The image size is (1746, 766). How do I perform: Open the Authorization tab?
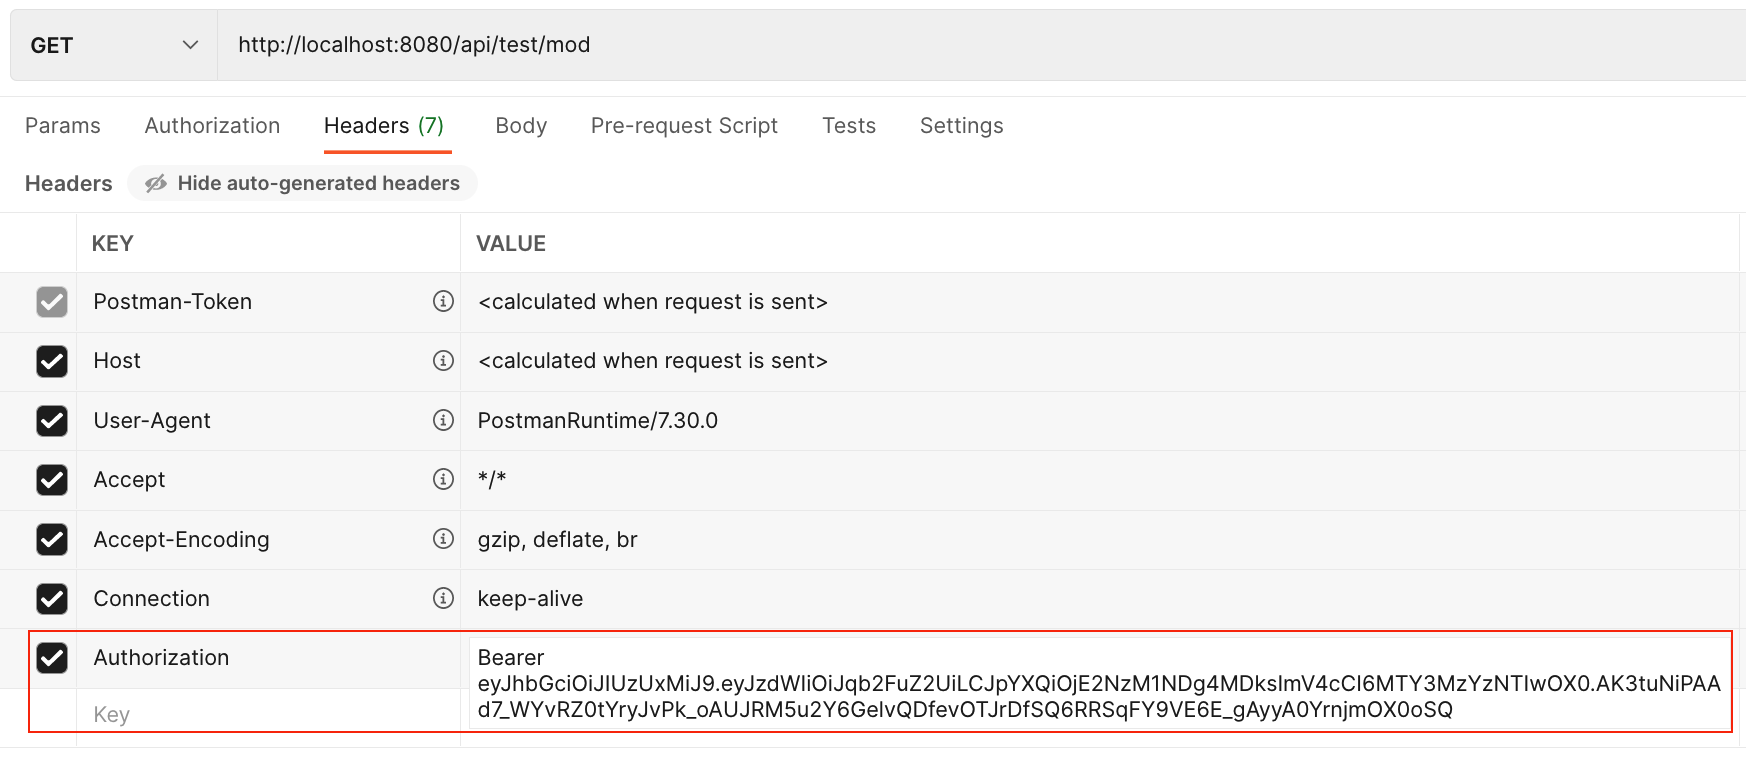pyautogui.click(x=212, y=126)
